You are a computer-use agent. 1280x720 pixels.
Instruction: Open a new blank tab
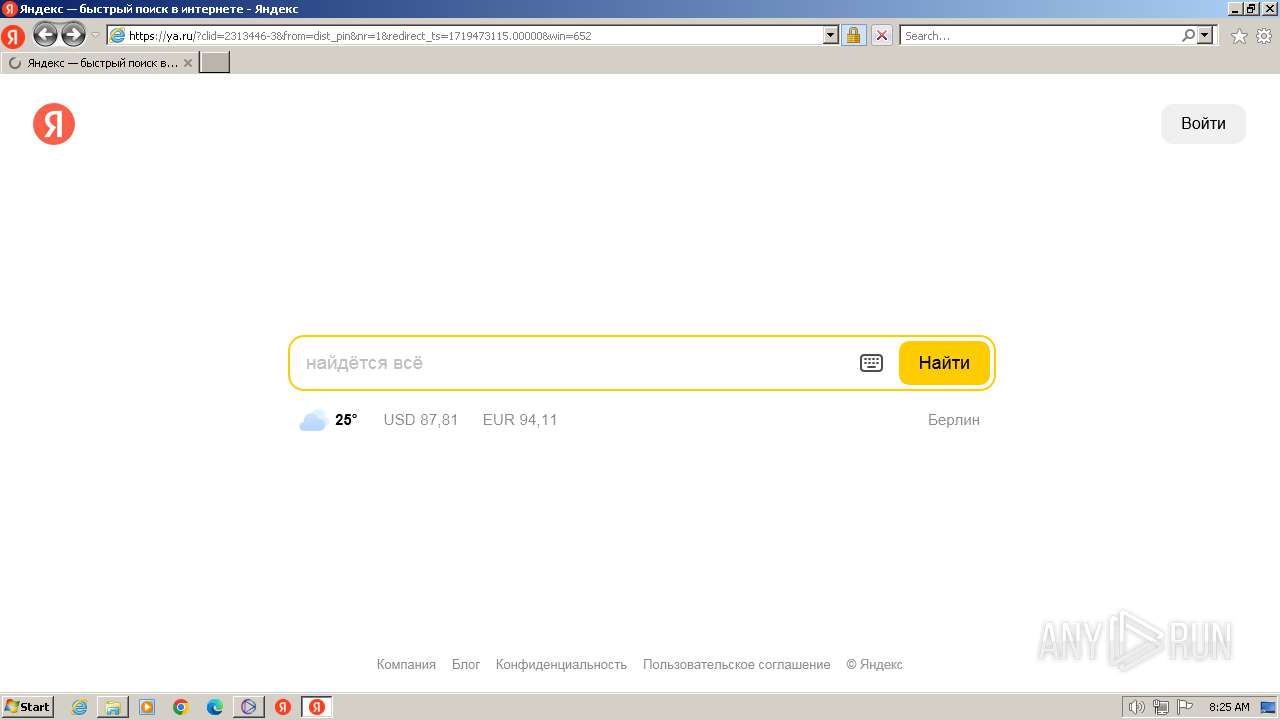click(x=215, y=63)
